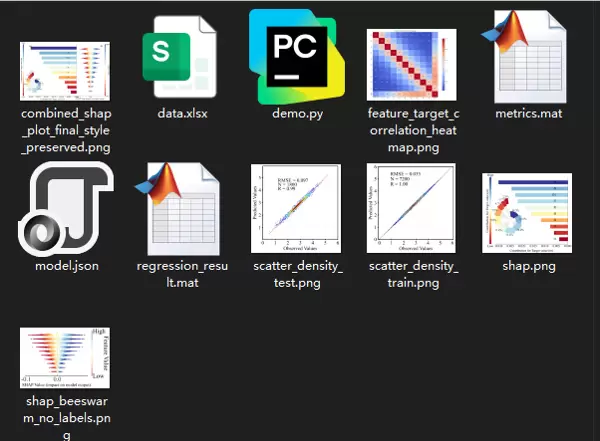Click the "shap.png" filename text
Image resolution: width=600 pixels, height=441 pixels.
click(x=528, y=267)
